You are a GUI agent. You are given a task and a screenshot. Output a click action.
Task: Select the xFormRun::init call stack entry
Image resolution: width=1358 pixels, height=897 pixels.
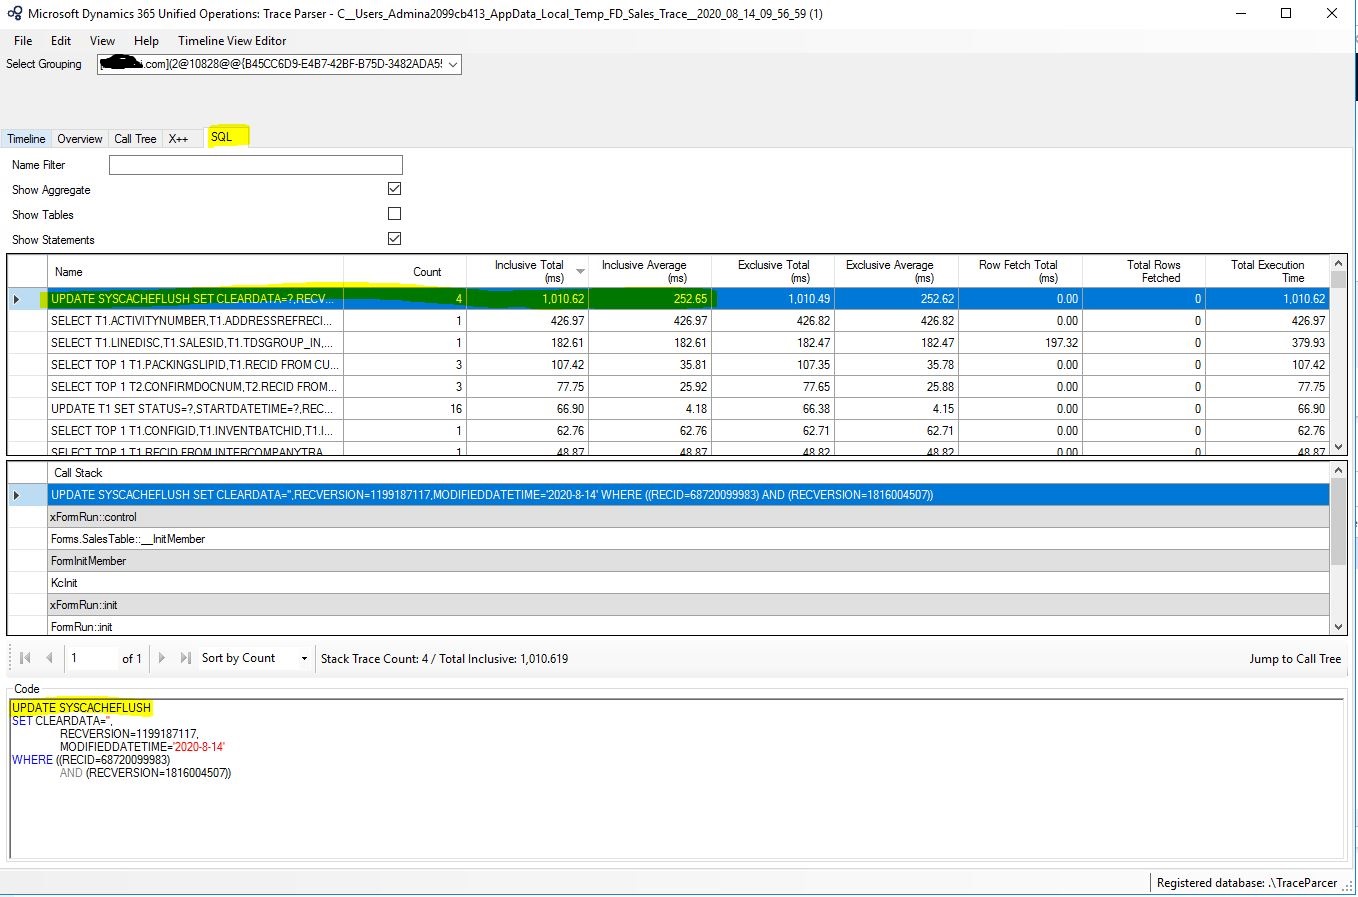pos(688,605)
